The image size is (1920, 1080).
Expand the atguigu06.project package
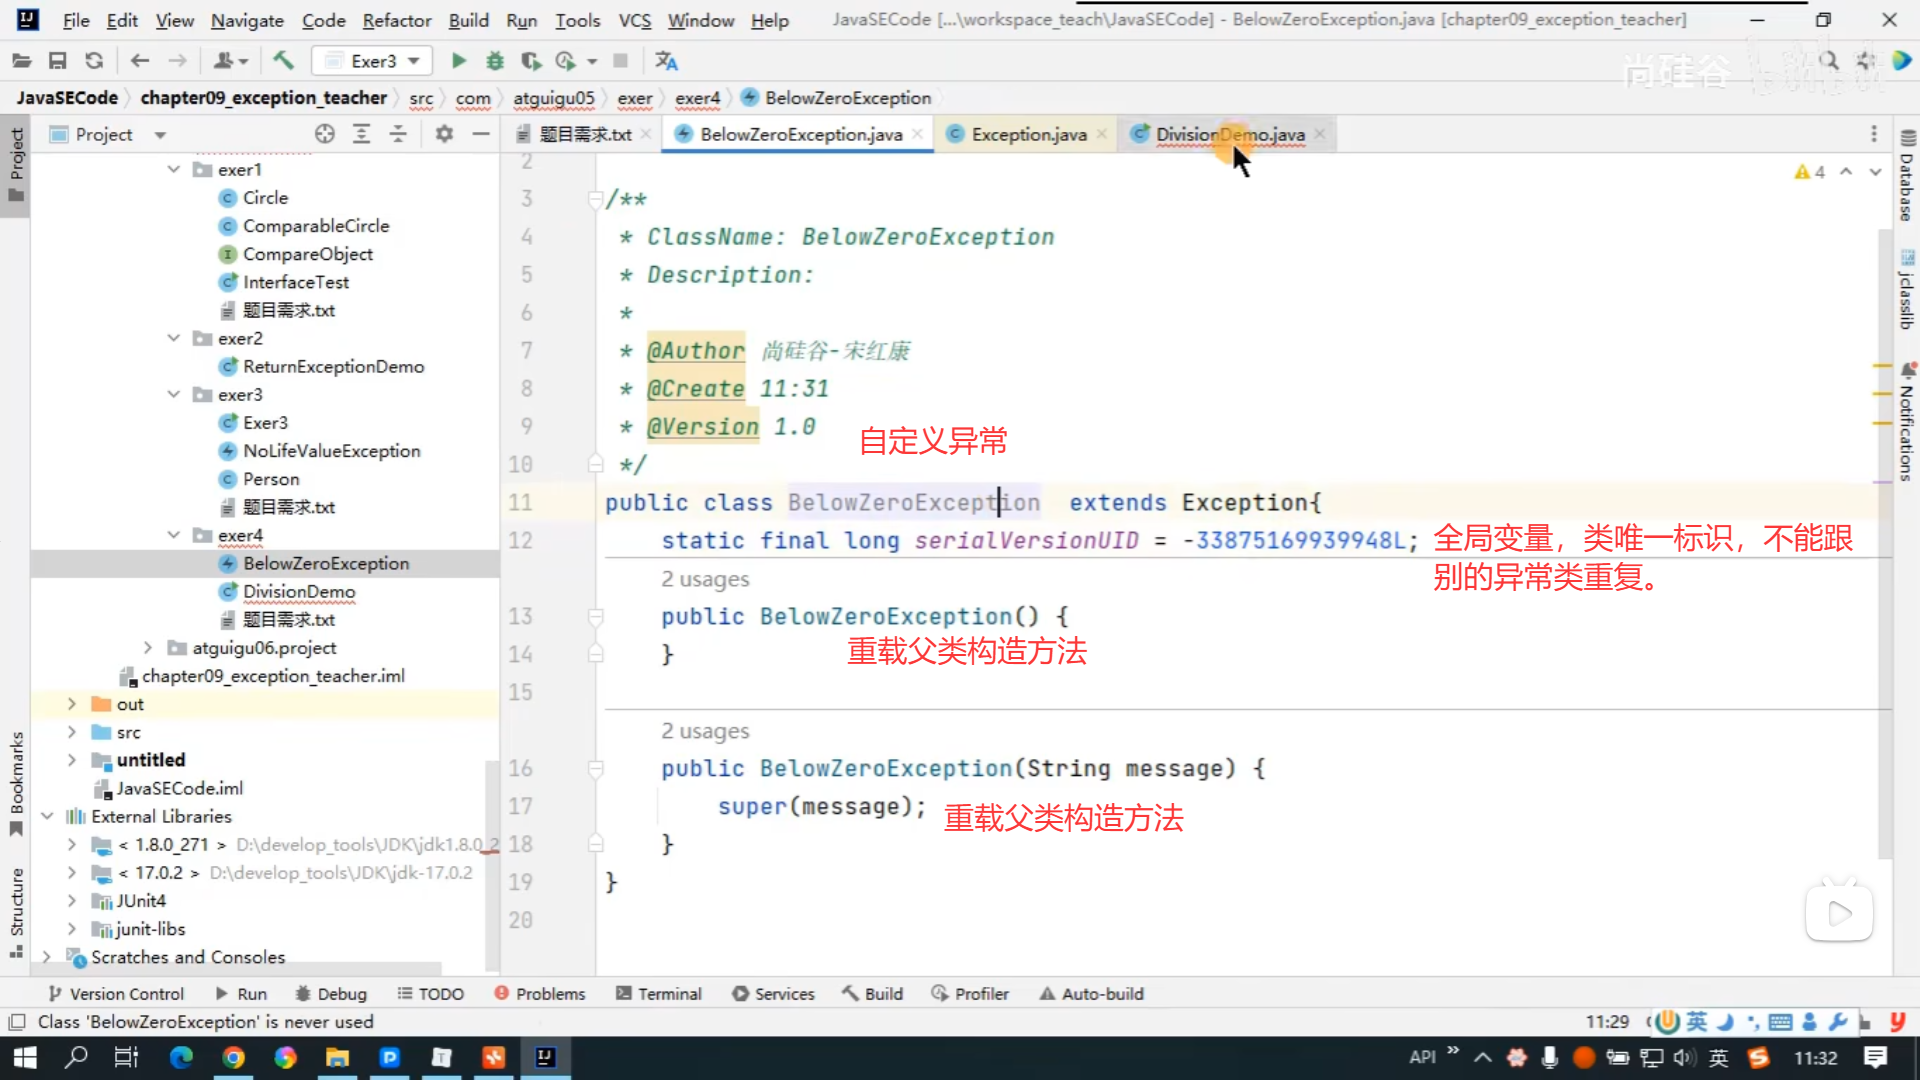[148, 647]
